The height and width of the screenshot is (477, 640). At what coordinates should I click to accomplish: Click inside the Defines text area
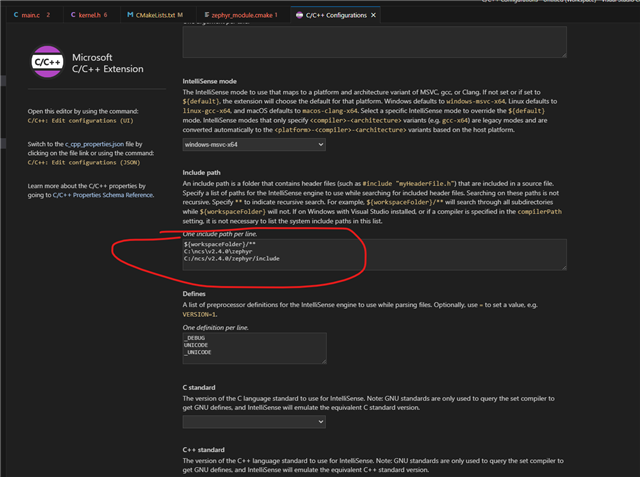254,348
